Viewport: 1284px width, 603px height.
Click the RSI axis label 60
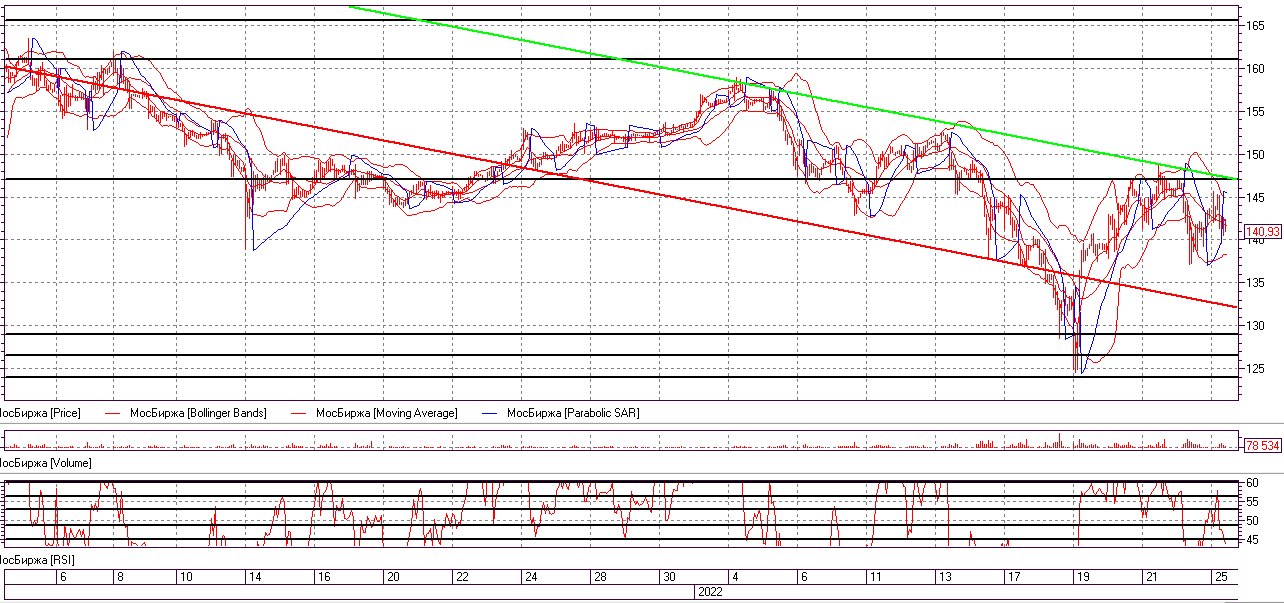coord(1252,483)
